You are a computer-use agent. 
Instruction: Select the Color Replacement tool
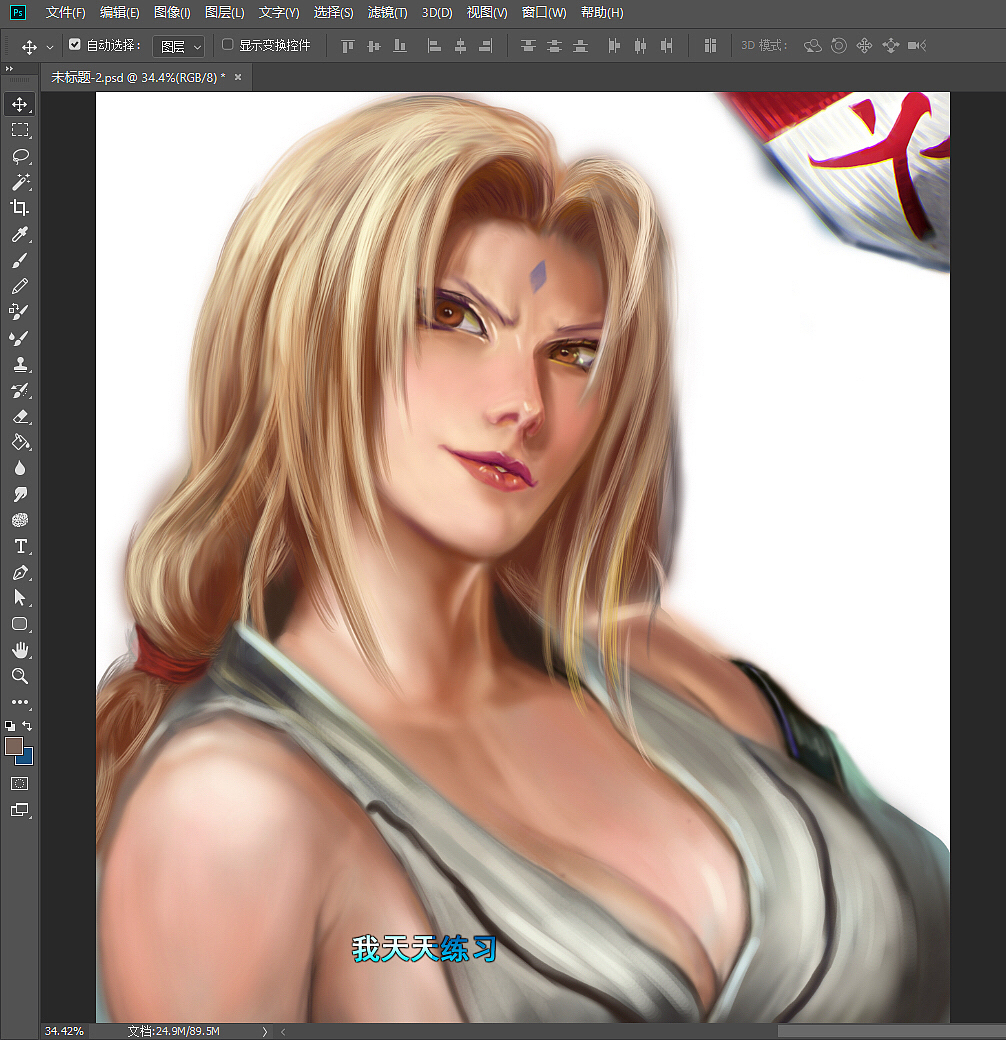[19, 312]
